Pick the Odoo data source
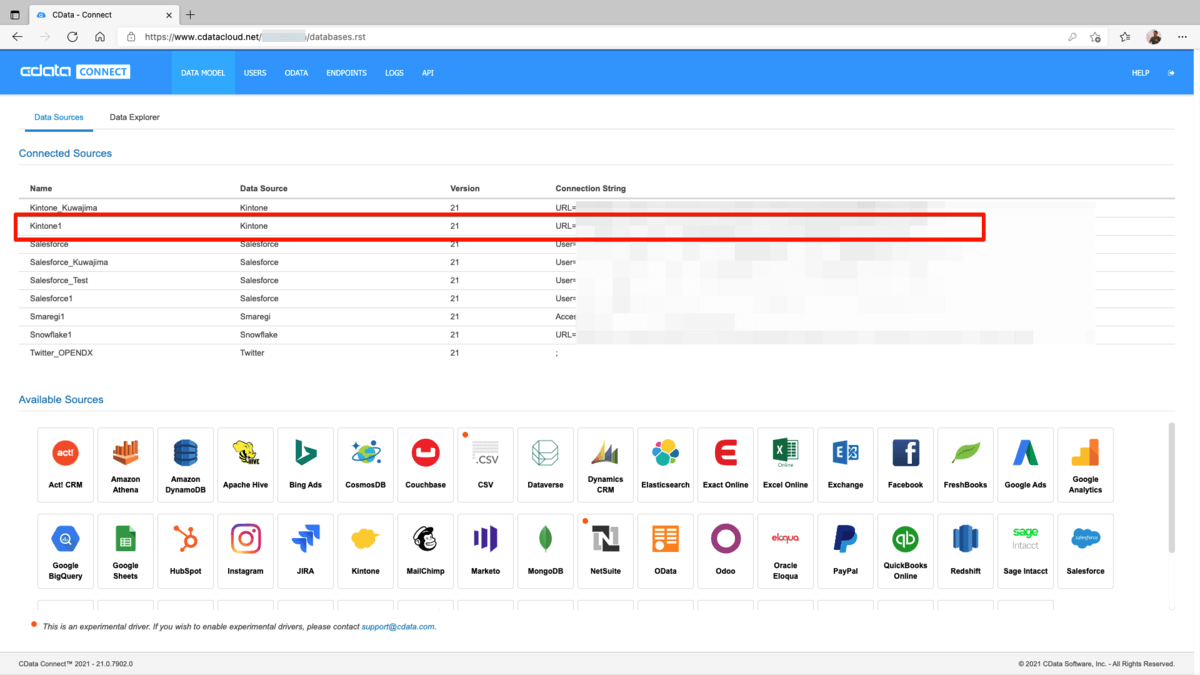This screenshot has width=1200, height=675. 725,551
